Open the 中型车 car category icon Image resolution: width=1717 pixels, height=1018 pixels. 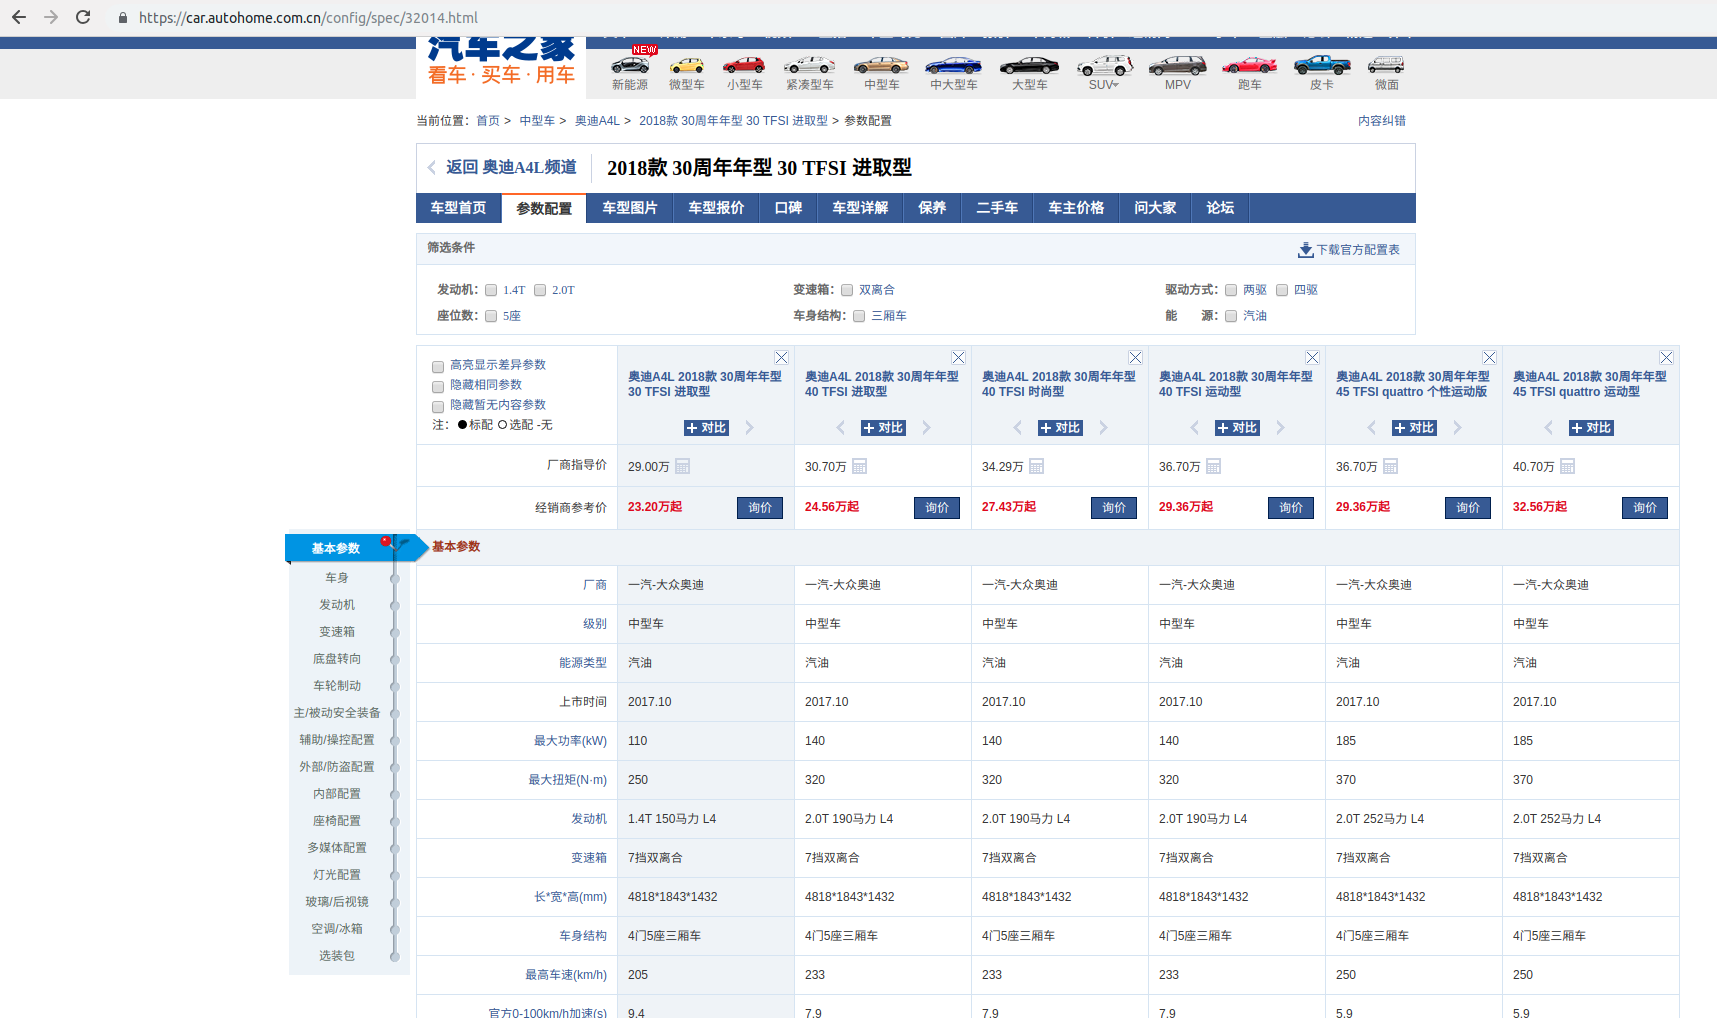tap(881, 66)
